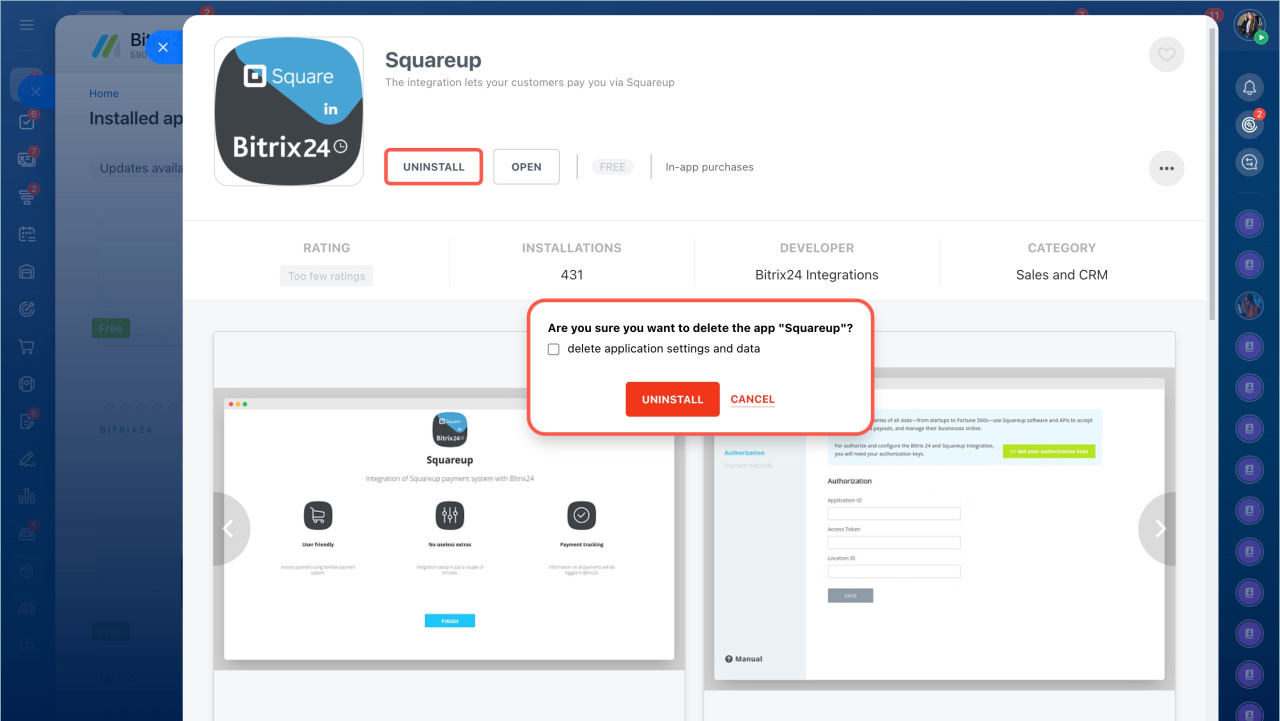Image resolution: width=1280 pixels, height=721 pixels.
Task: Show previous screenshot with left arrow
Action: point(229,529)
